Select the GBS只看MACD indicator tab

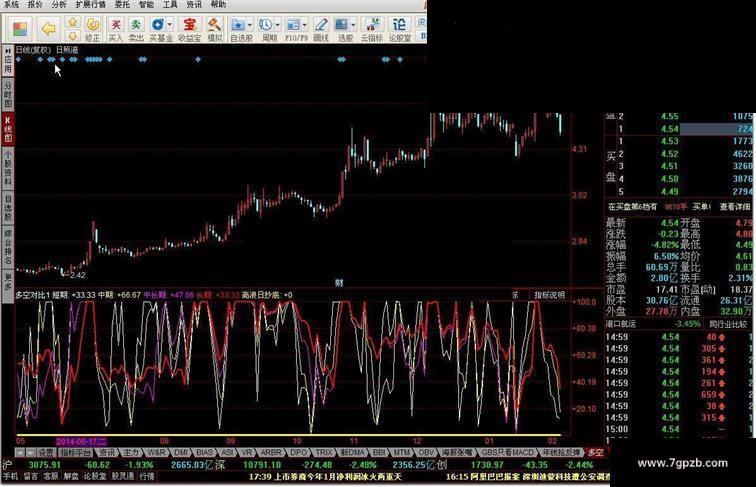click(x=508, y=453)
